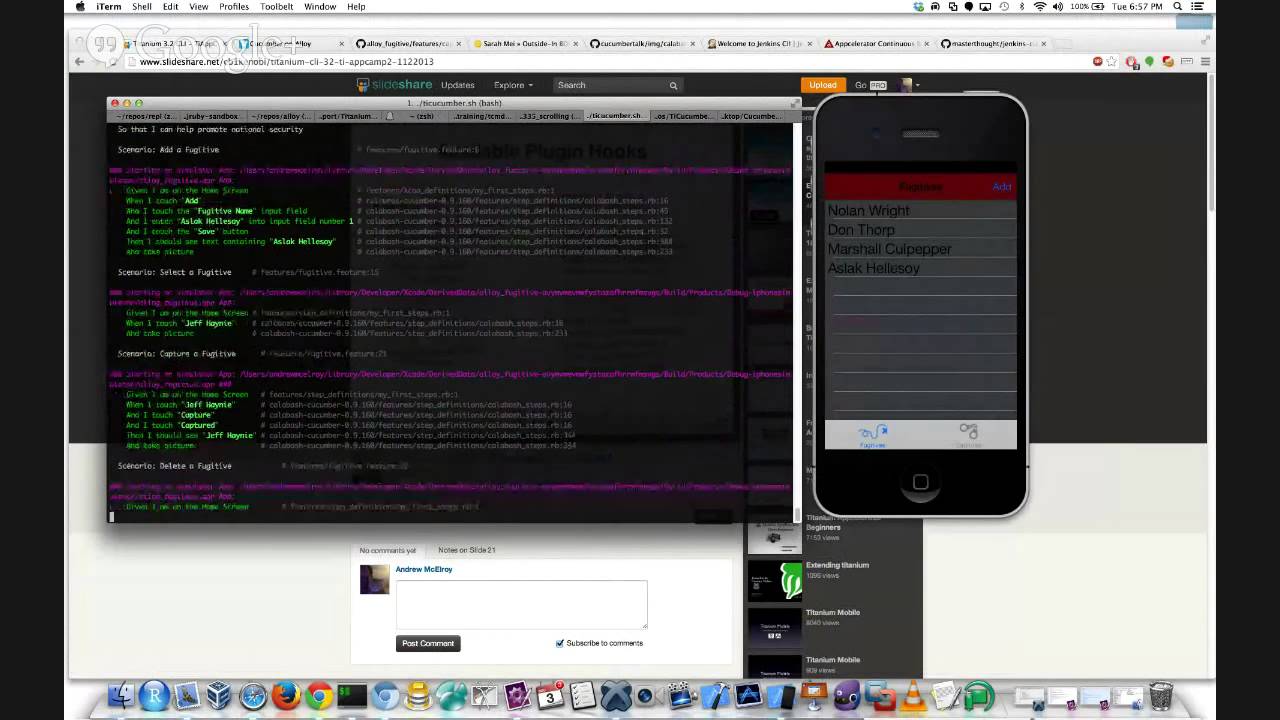This screenshot has width=1280, height=720.
Task: Open Spotlight search magnifier in menu bar
Action: [x=1178, y=7]
